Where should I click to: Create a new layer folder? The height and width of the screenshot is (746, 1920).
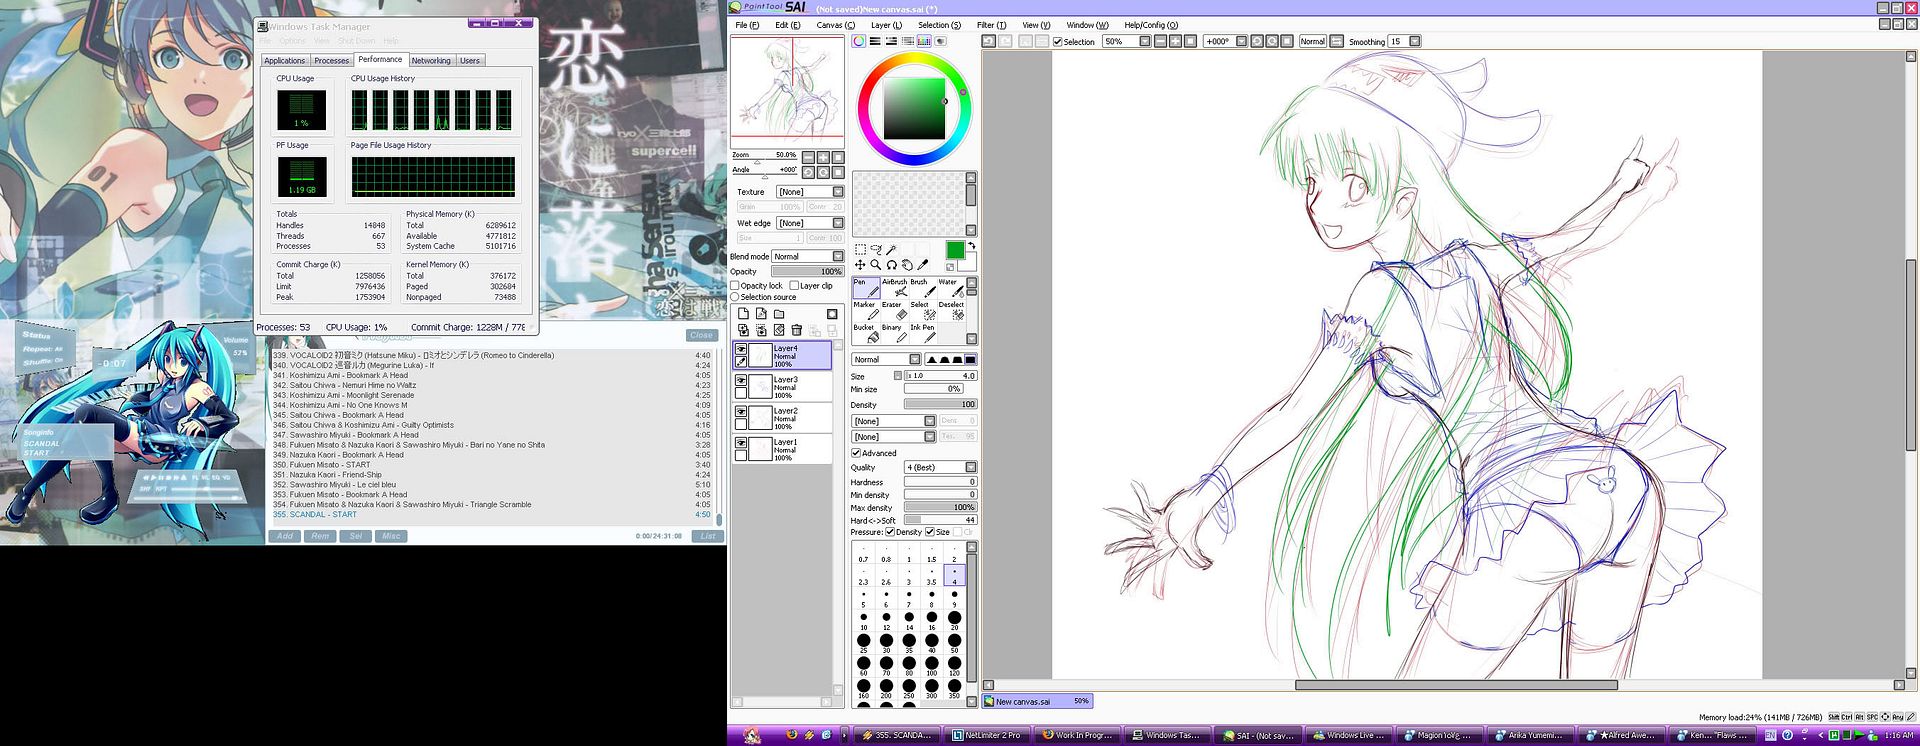(779, 314)
